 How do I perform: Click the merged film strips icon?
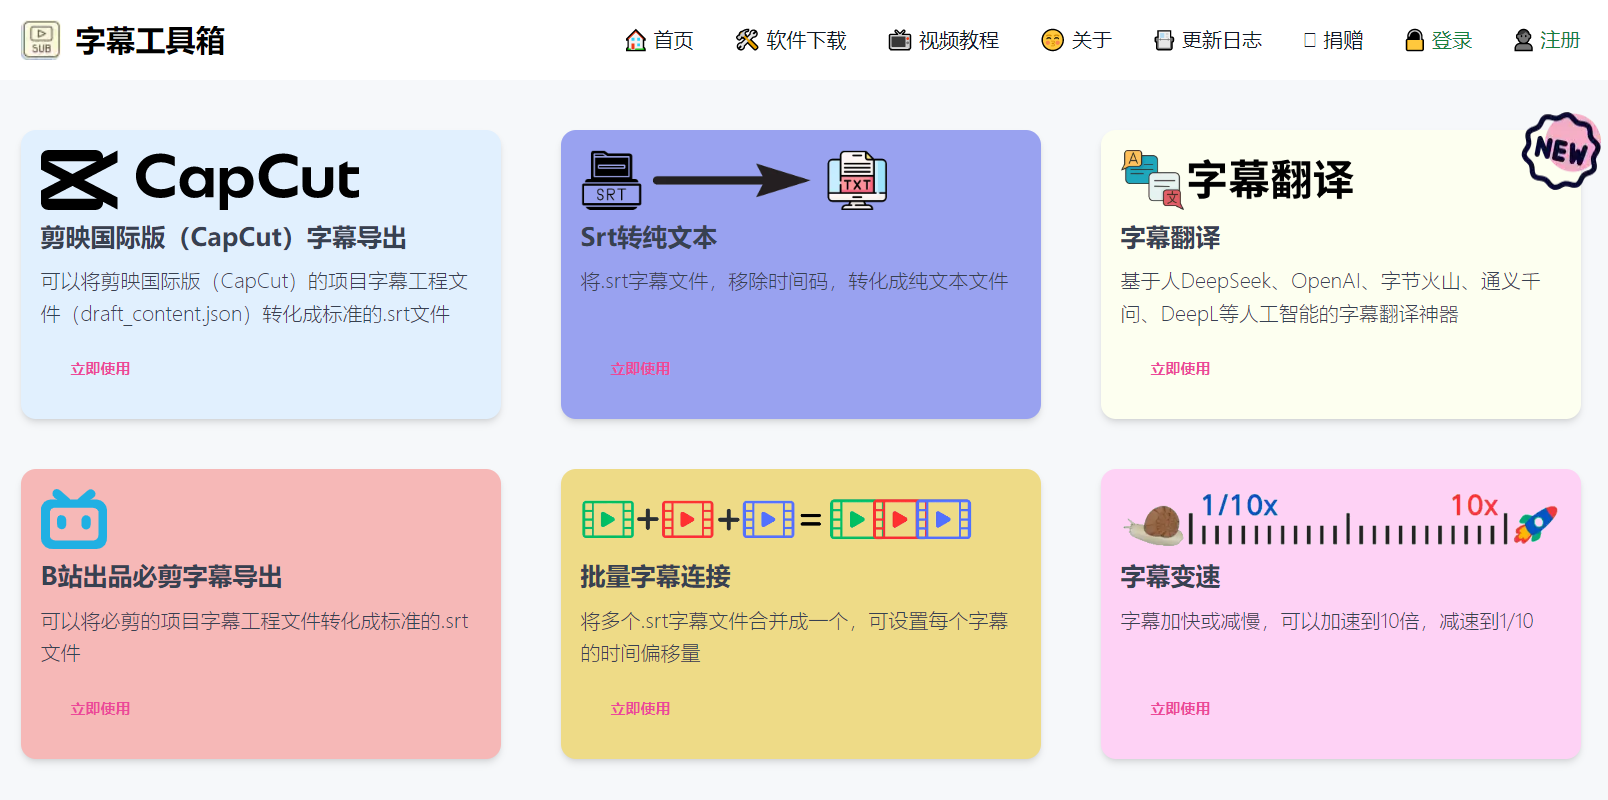pyautogui.click(x=900, y=519)
